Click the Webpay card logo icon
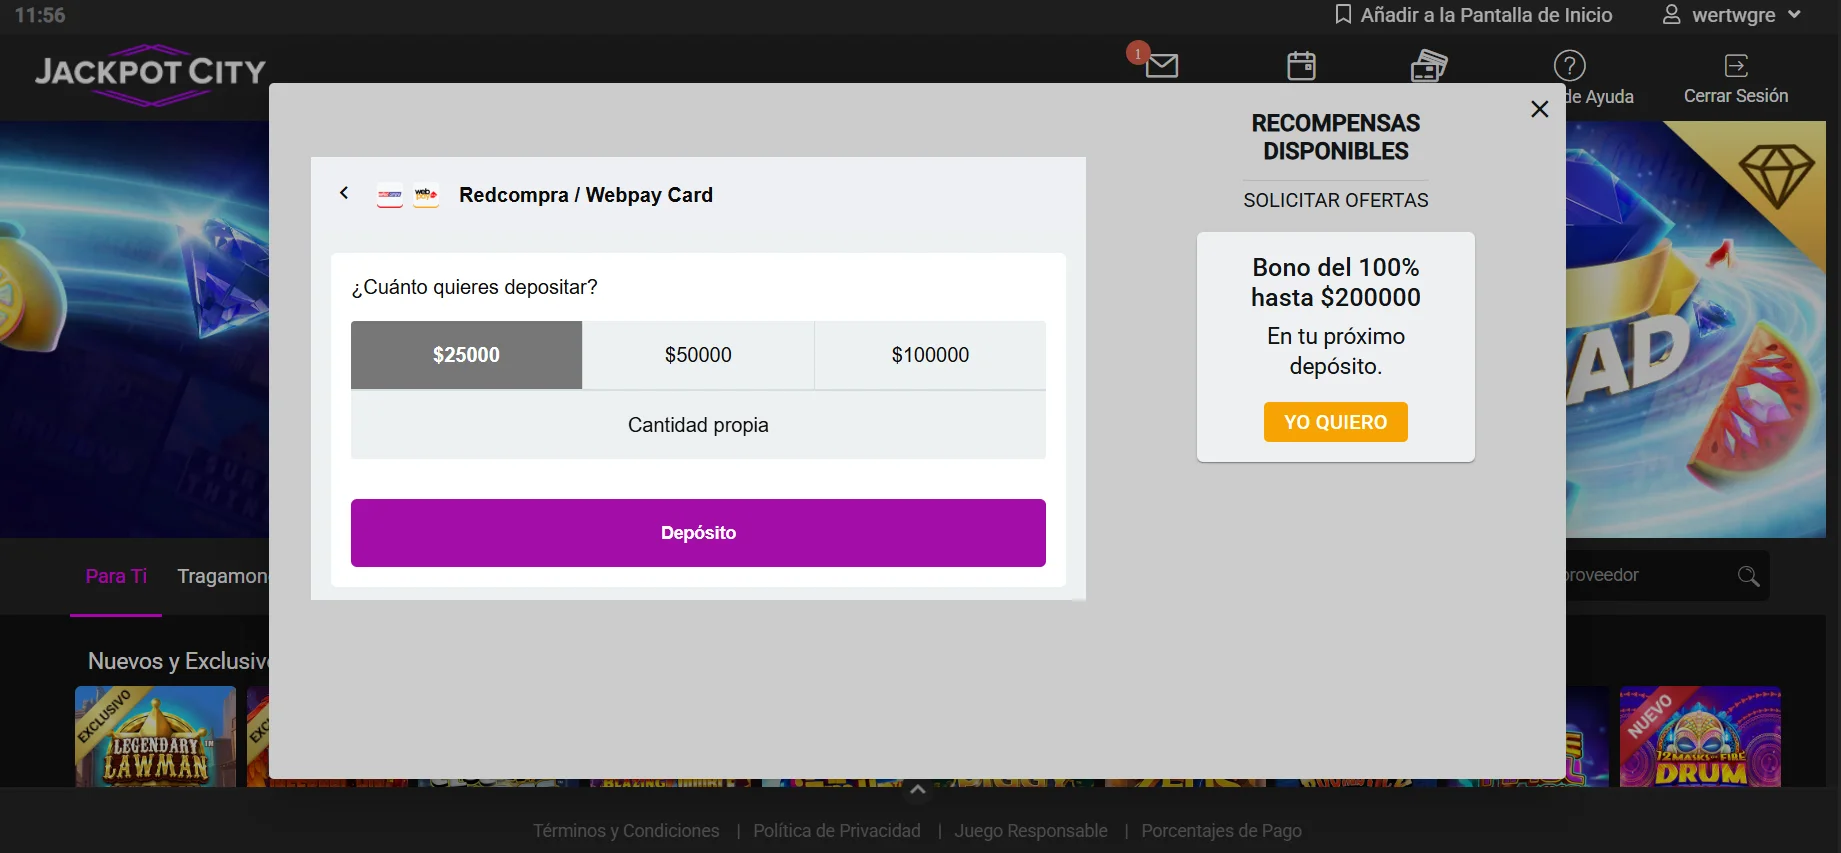The image size is (1841, 853). 426,195
